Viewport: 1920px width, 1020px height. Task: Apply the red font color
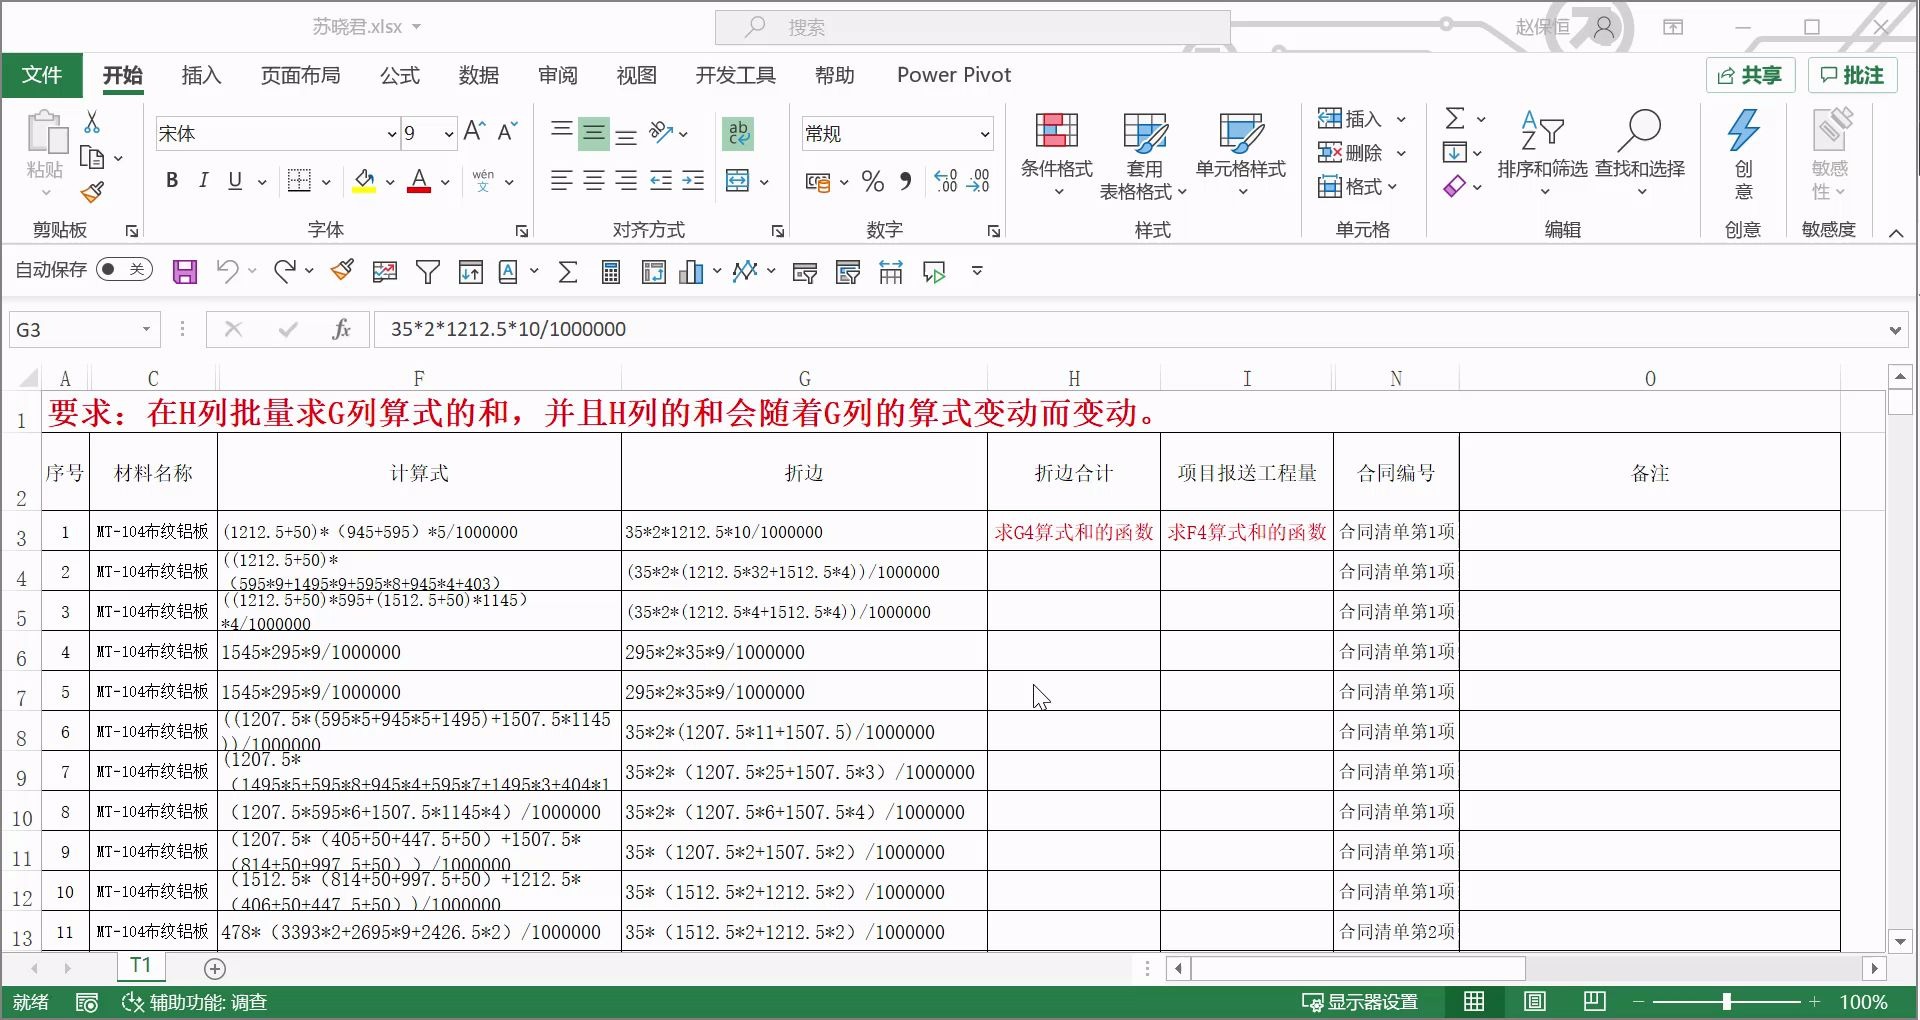(x=420, y=181)
